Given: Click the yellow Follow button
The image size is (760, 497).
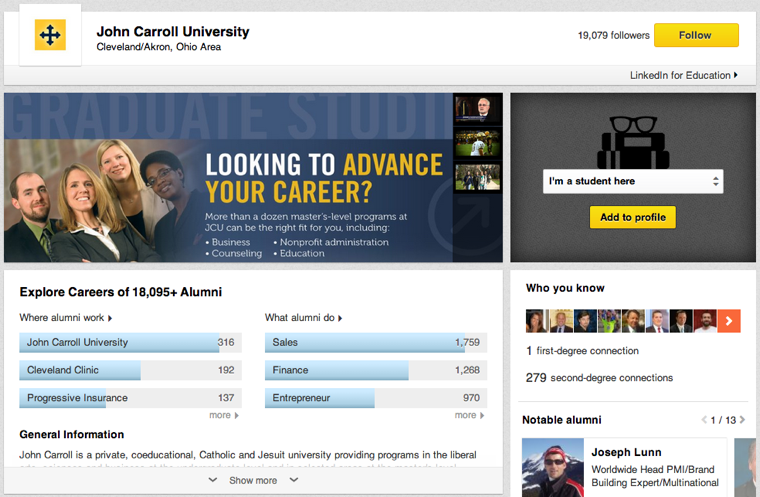Looking at the screenshot, I should coord(696,35).
